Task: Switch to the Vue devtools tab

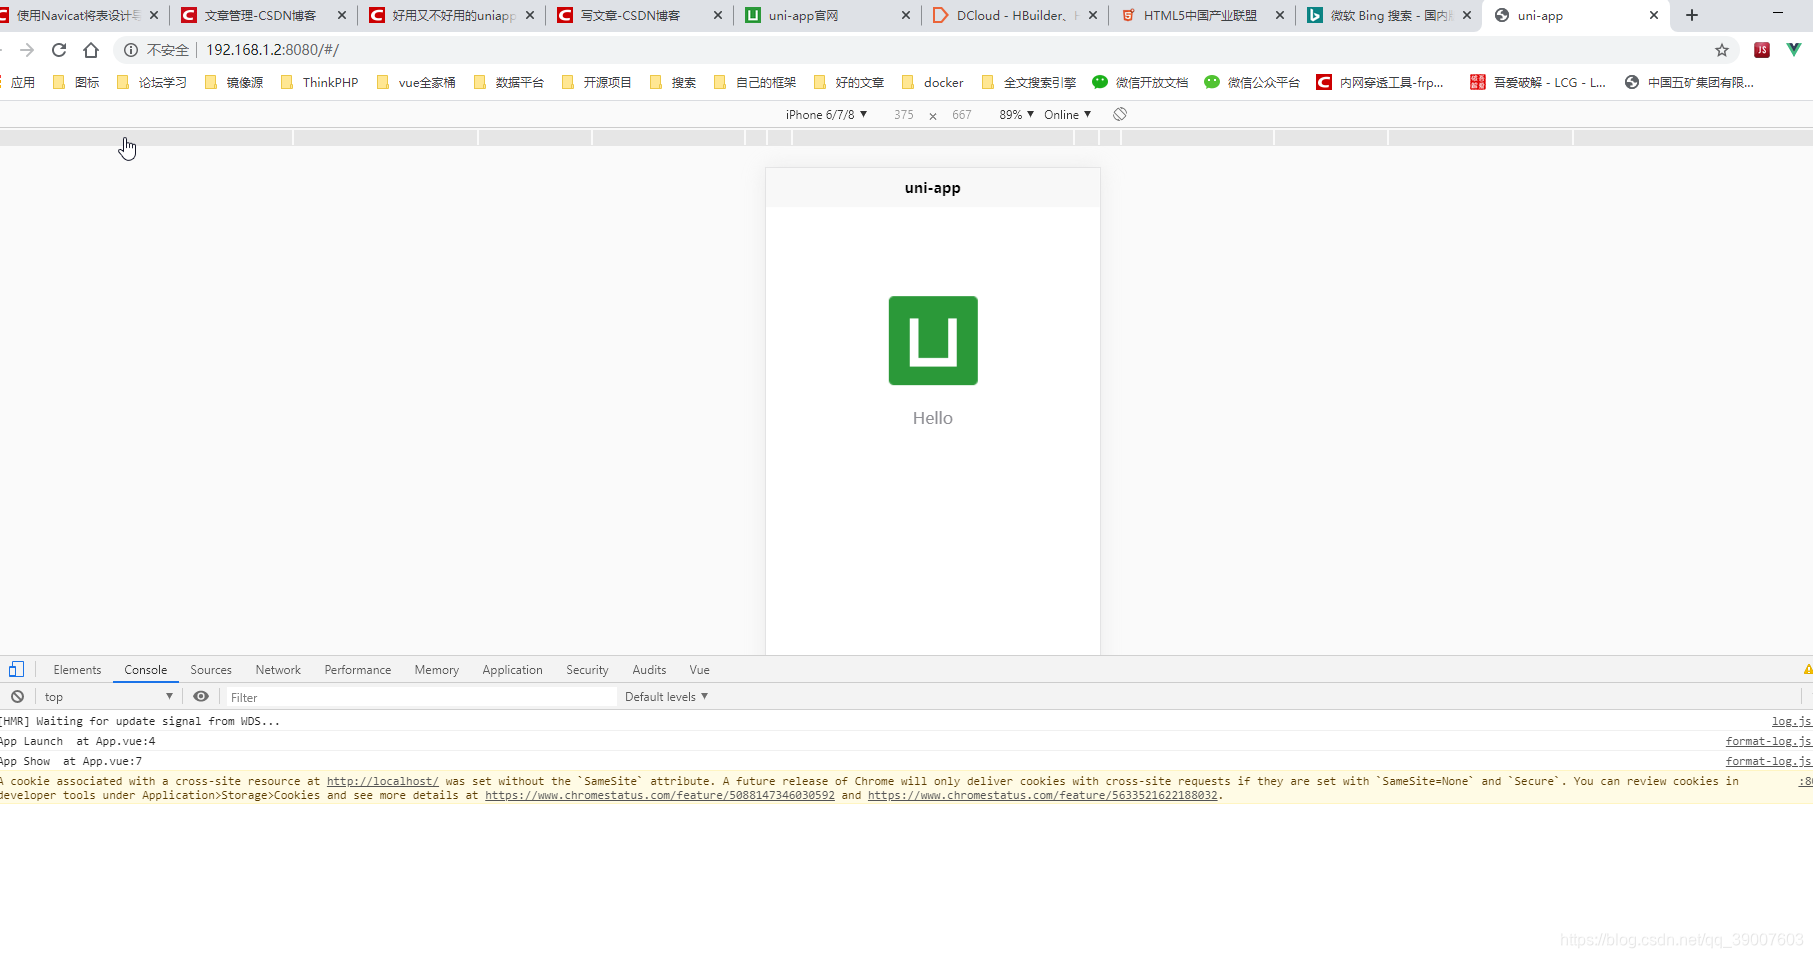Action: point(699,670)
